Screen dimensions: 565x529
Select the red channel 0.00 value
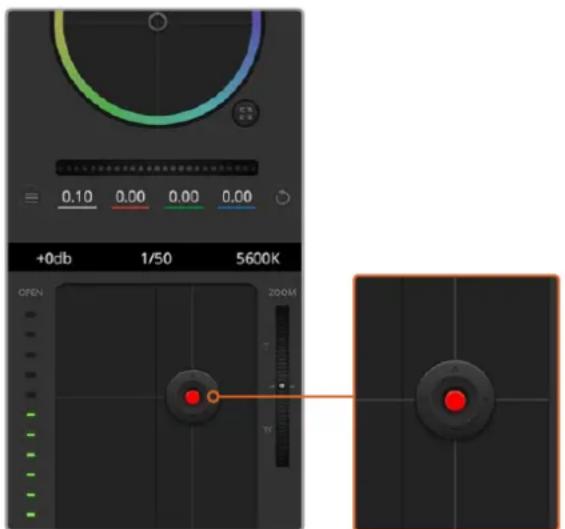130,198
